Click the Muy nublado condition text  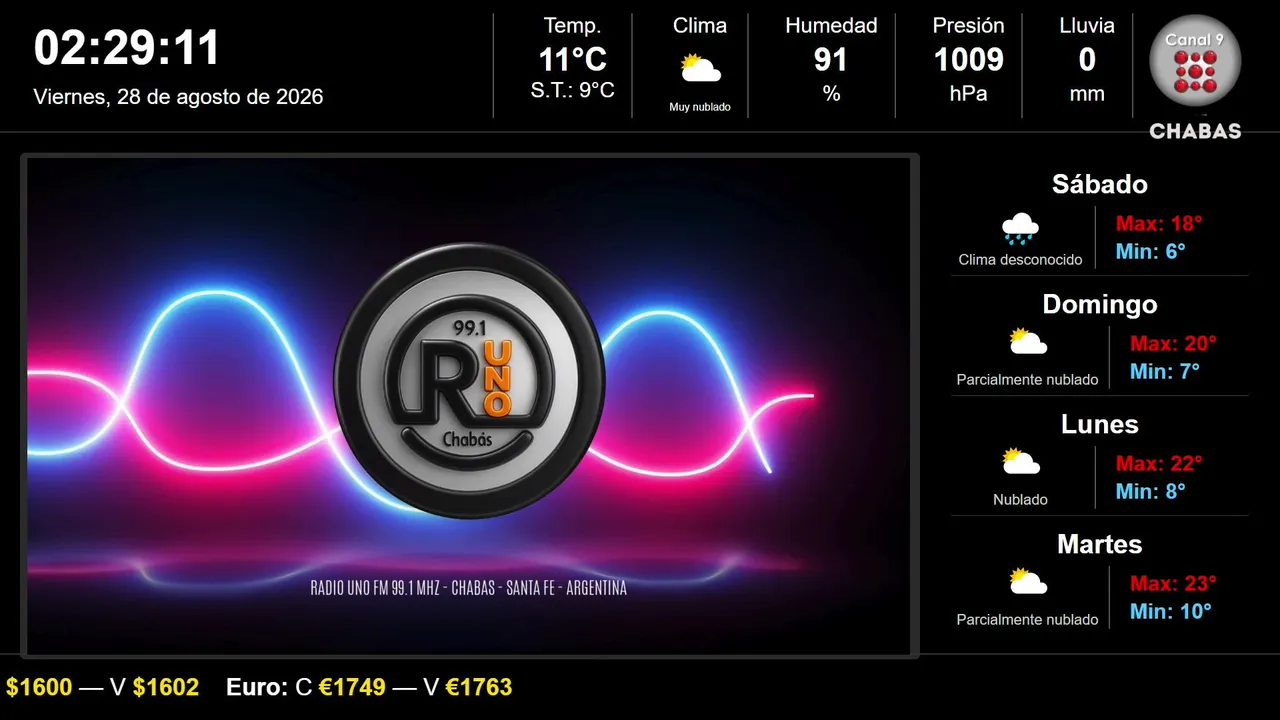(700, 107)
